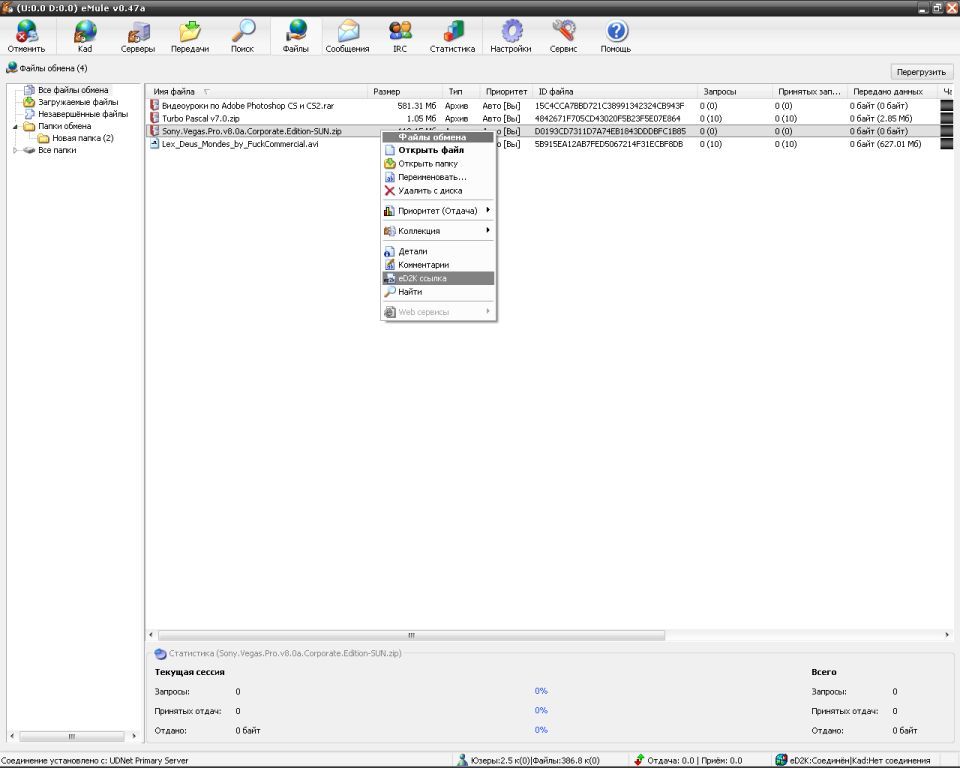The height and width of the screenshot is (768, 960).
Task: Expand the Приоритет (Отдача) submenu
Action: point(438,211)
